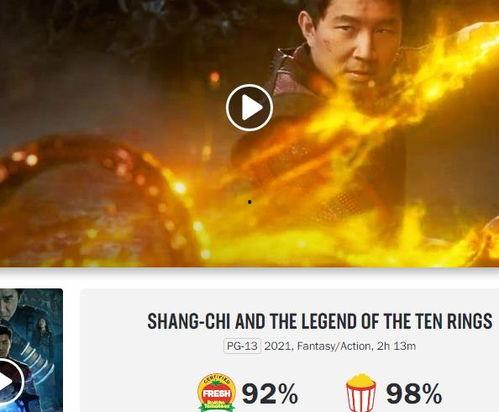Click the 2021 release year
This screenshot has width=499, height=412.
coord(278,346)
